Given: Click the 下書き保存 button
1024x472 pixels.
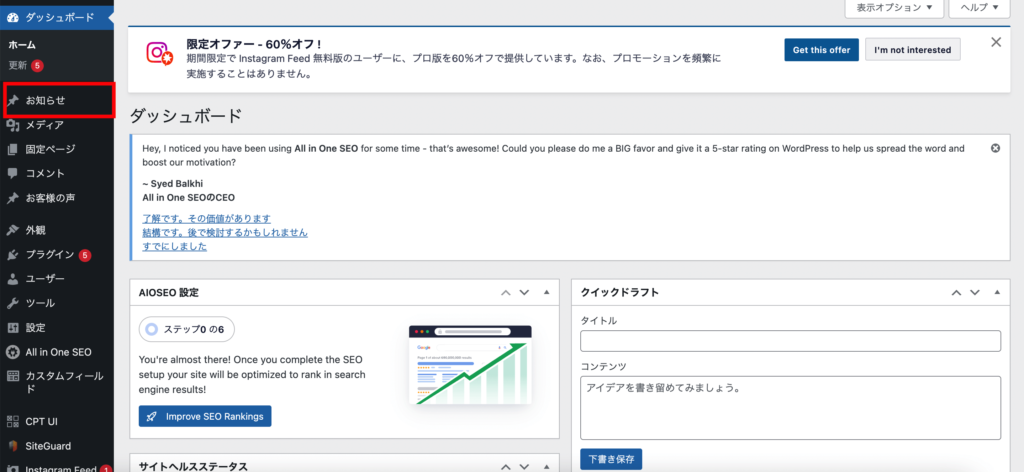Looking at the screenshot, I should coord(611,459).
